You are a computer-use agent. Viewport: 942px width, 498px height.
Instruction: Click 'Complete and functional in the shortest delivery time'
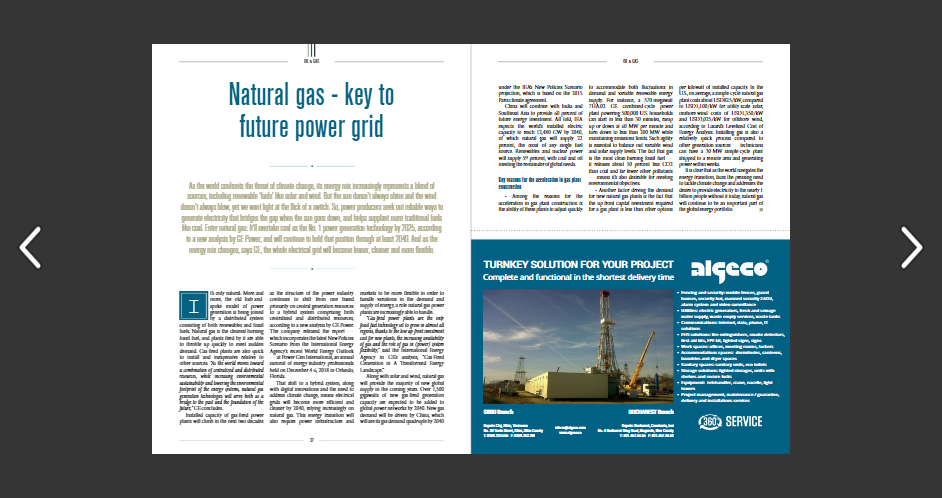[x=578, y=278]
